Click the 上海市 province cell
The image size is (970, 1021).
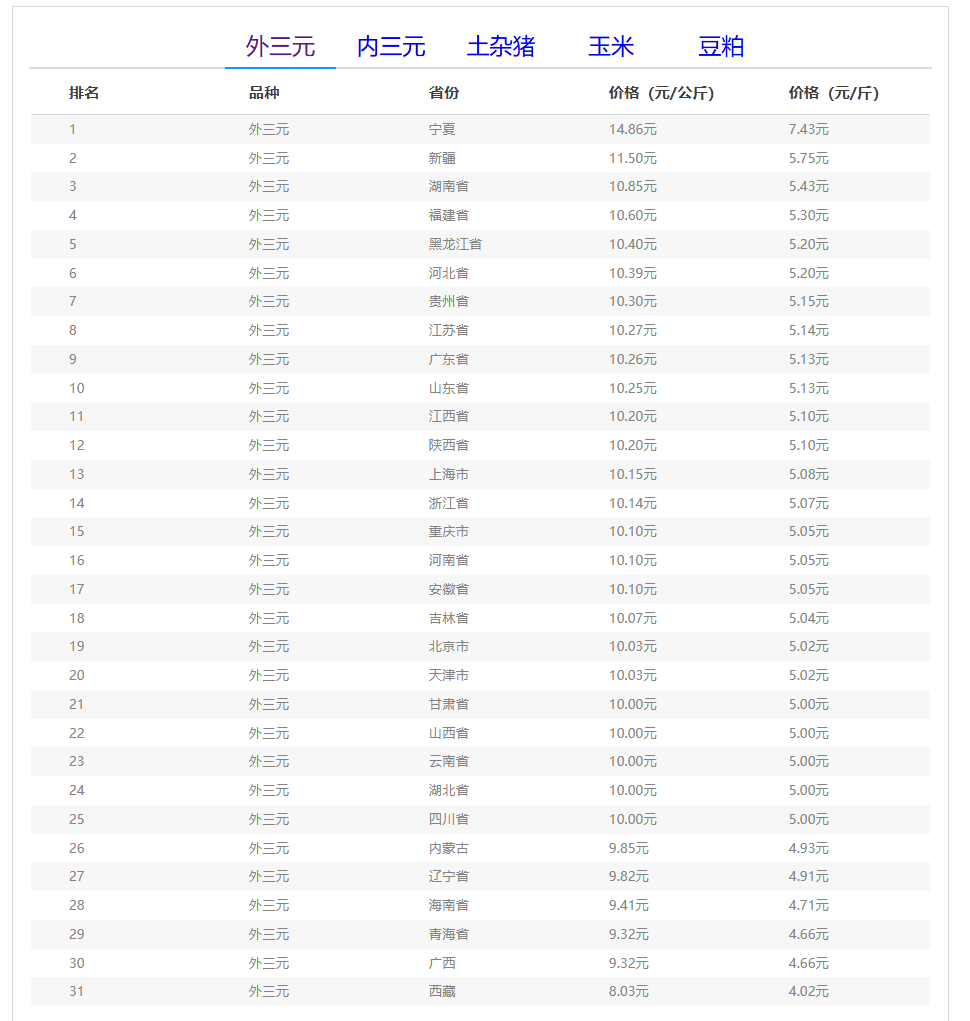coord(448,474)
